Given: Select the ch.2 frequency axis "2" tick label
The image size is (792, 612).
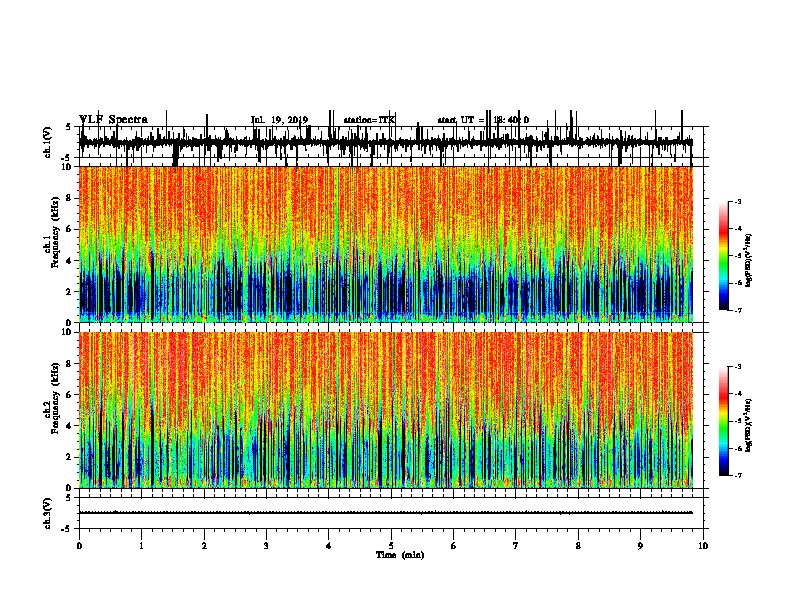Looking at the screenshot, I should click(x=69, y=457).
